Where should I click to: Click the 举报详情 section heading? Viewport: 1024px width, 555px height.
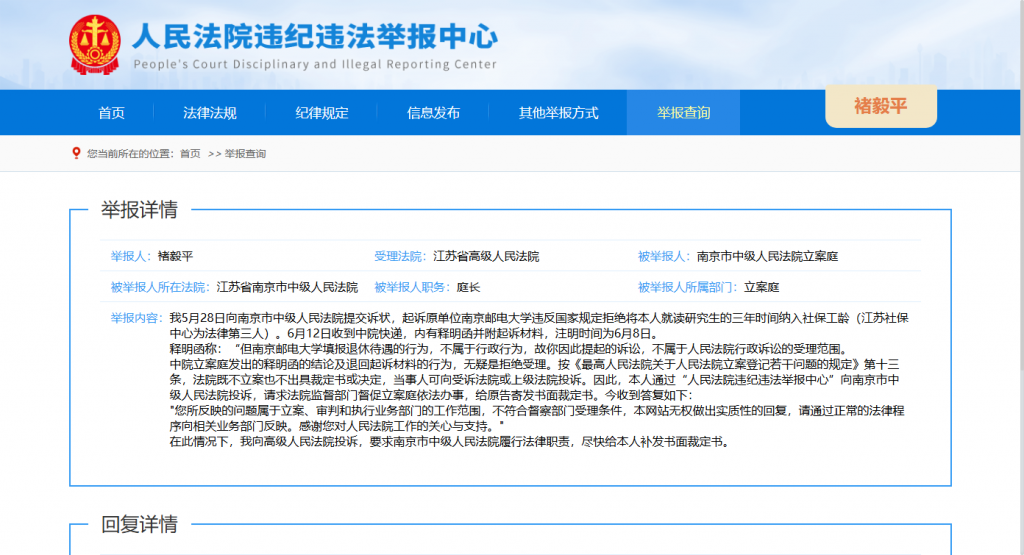pyautogui.click(x=139, y=210)
